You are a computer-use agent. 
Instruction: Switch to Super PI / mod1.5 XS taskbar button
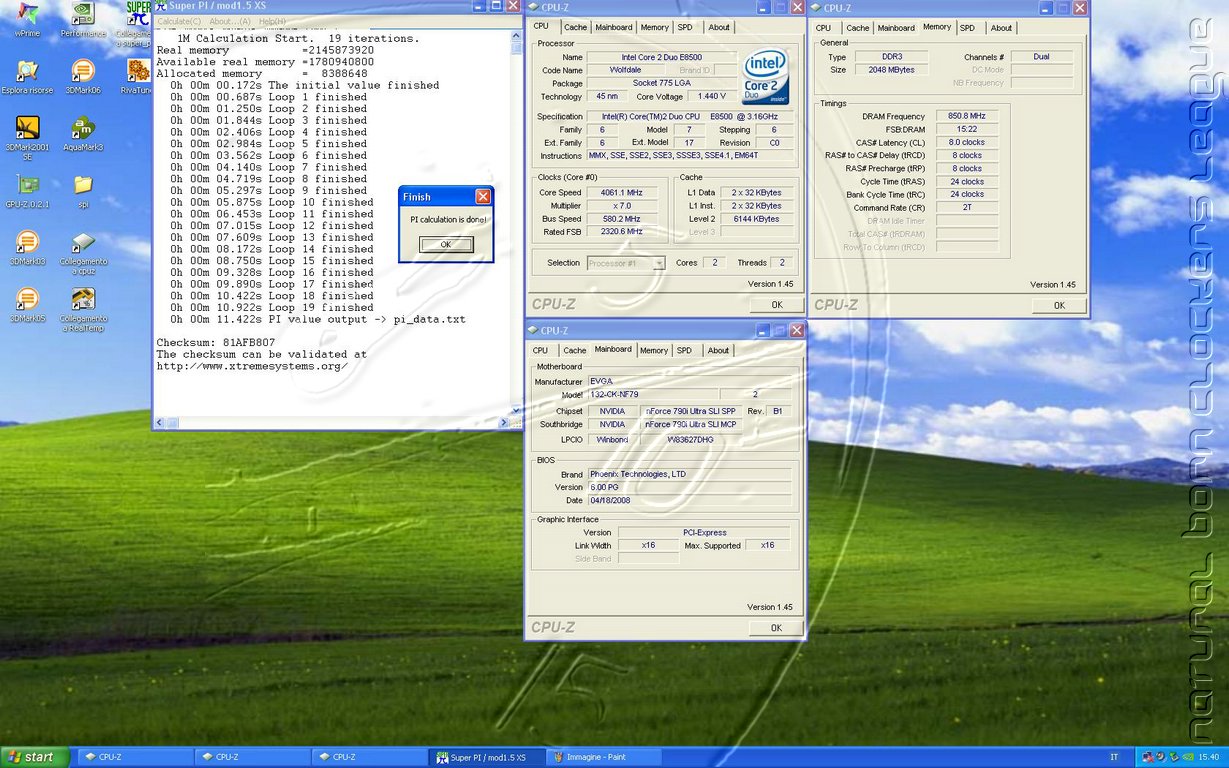486,757
